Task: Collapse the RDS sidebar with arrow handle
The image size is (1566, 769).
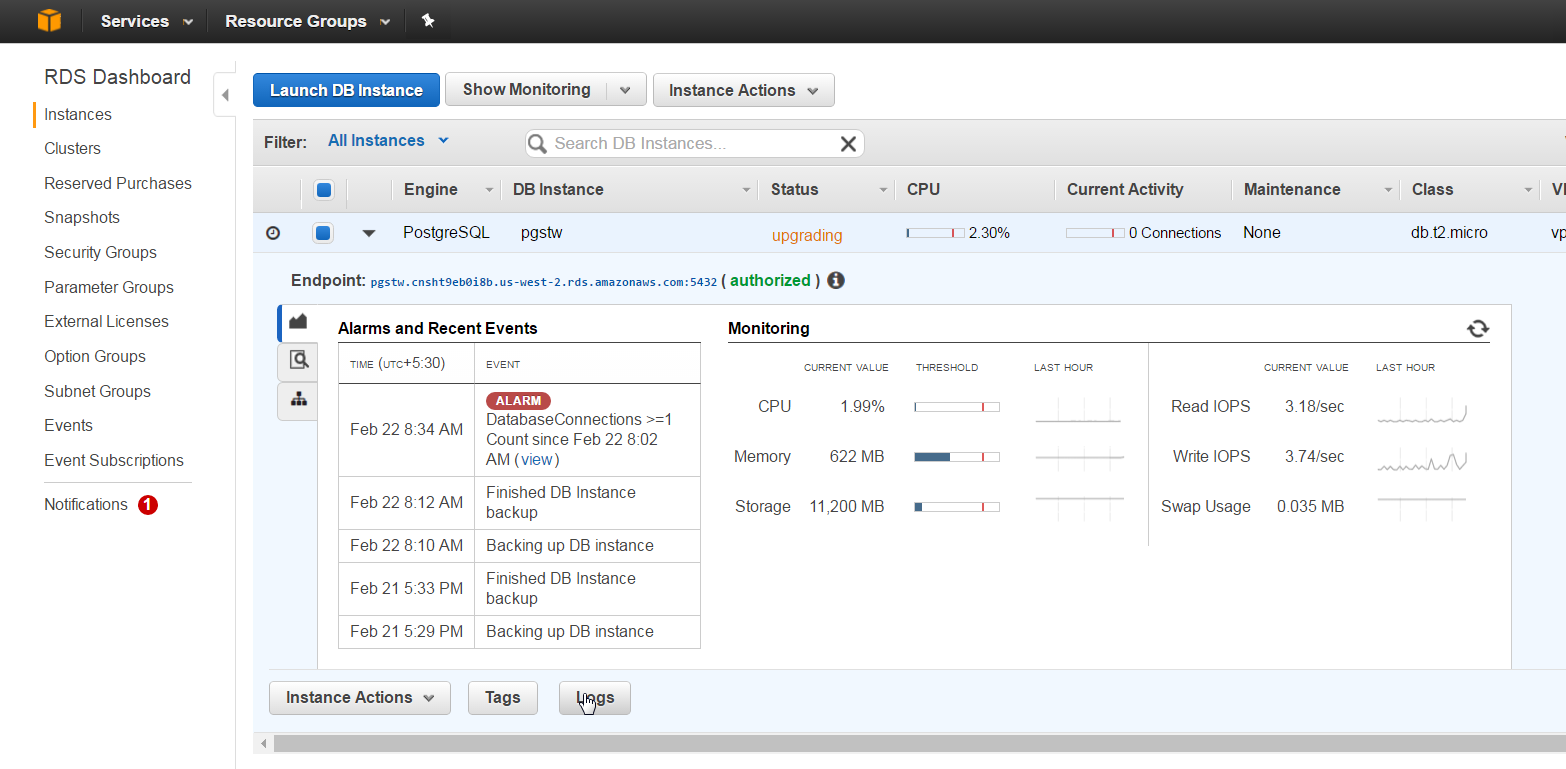Action: [225, 95]
